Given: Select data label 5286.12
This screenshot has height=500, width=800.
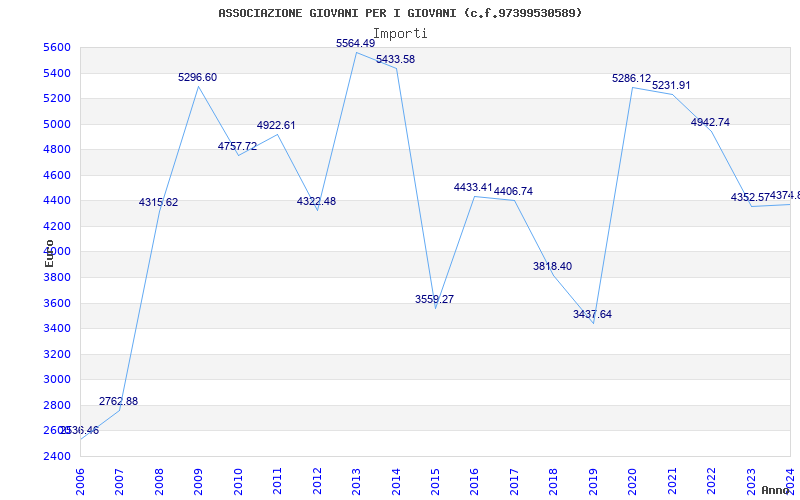Looking at the screenshot, I should [632, 79].
